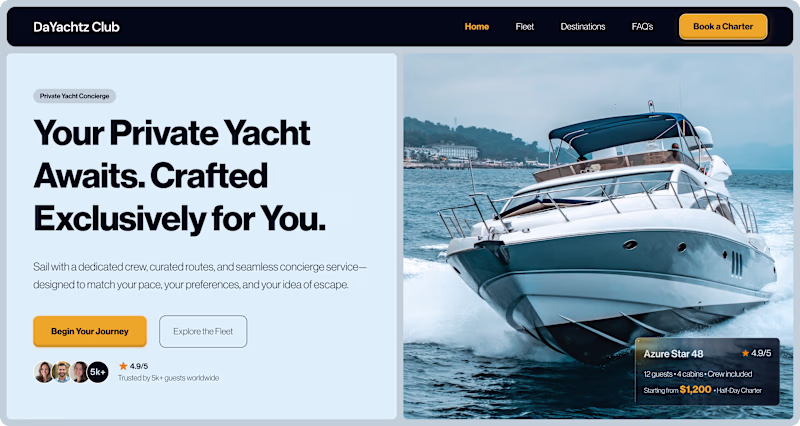
Task: Click the star rating in Azure Star card
Action: (x=756, y=353)
